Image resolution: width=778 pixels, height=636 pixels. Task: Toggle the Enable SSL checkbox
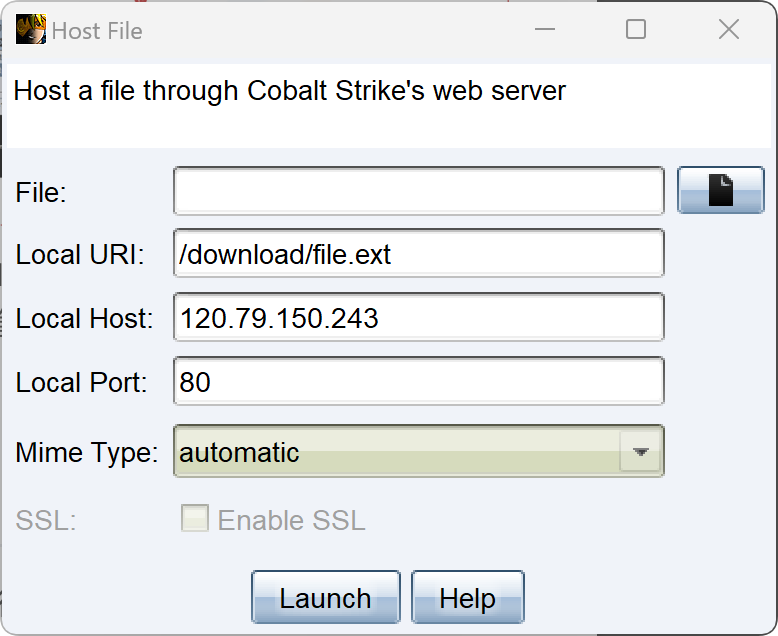pyautogui.click(x=194, y=518)
